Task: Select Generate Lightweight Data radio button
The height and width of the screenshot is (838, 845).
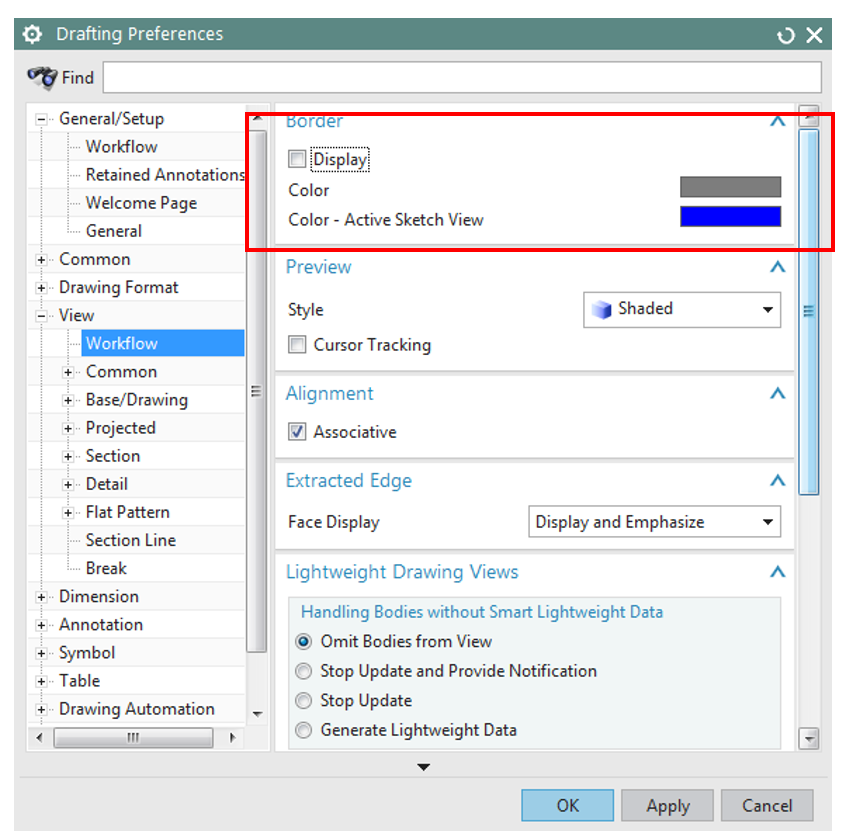Action: click(x=303, y=730)
